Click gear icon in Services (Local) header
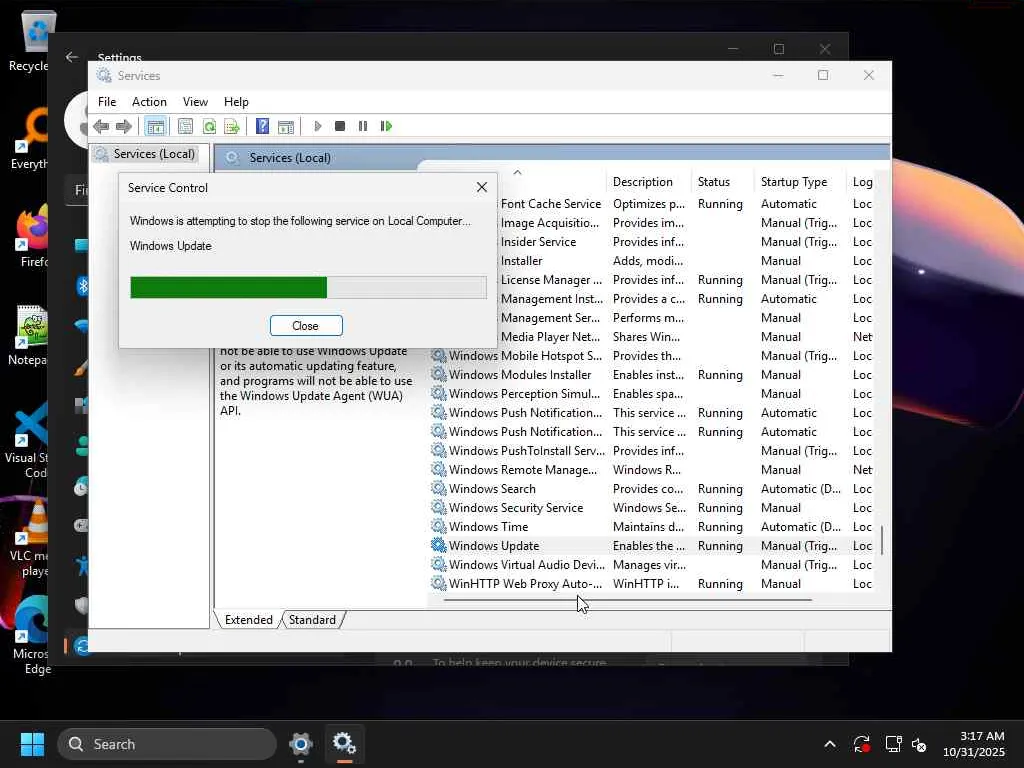Image resolution: width=1024 pixels, height=768 pixels. point(232,158)
